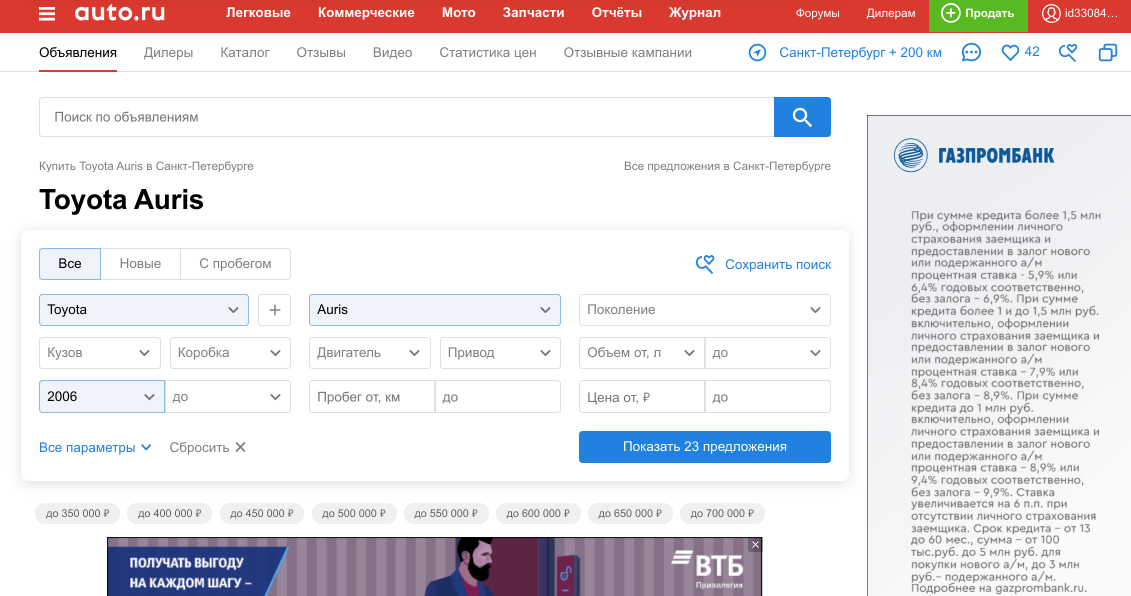
Task: Open the Мото menu
Action: (x=459, y=13)
